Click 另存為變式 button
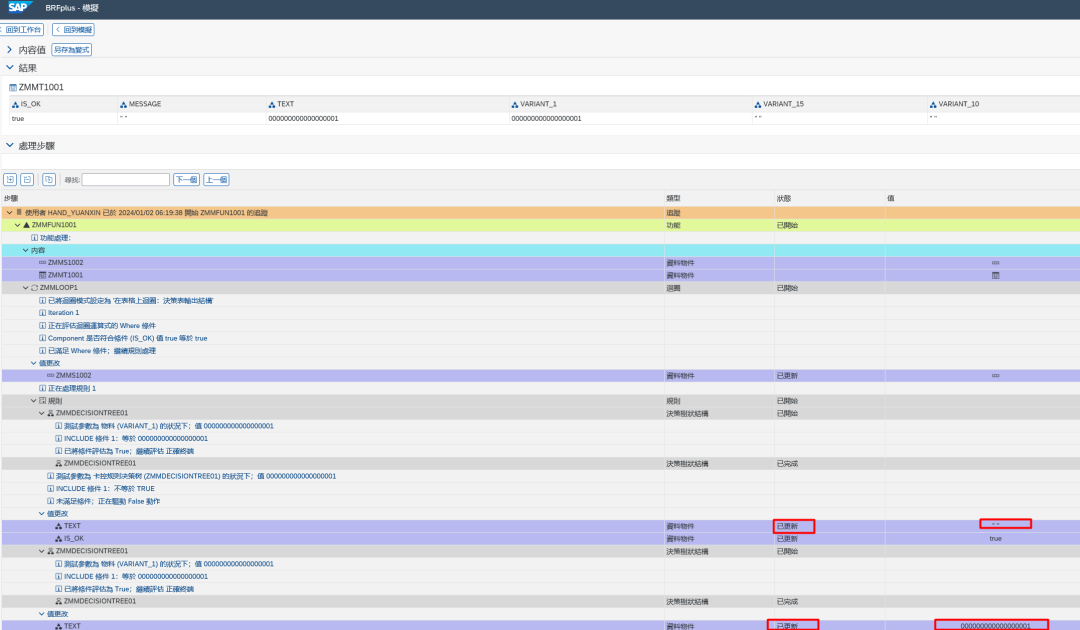 click(72, 50)
